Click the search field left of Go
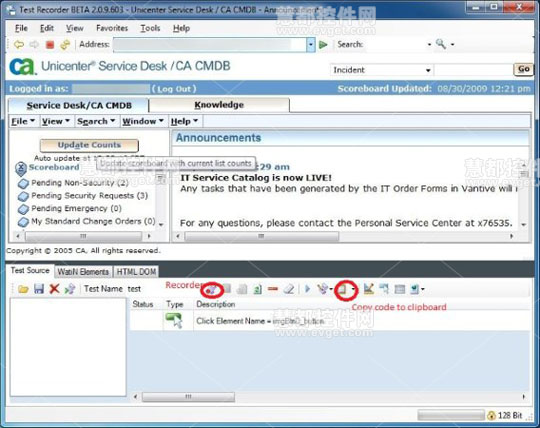Viewport: 540px width, 428px height. point(474,70)
